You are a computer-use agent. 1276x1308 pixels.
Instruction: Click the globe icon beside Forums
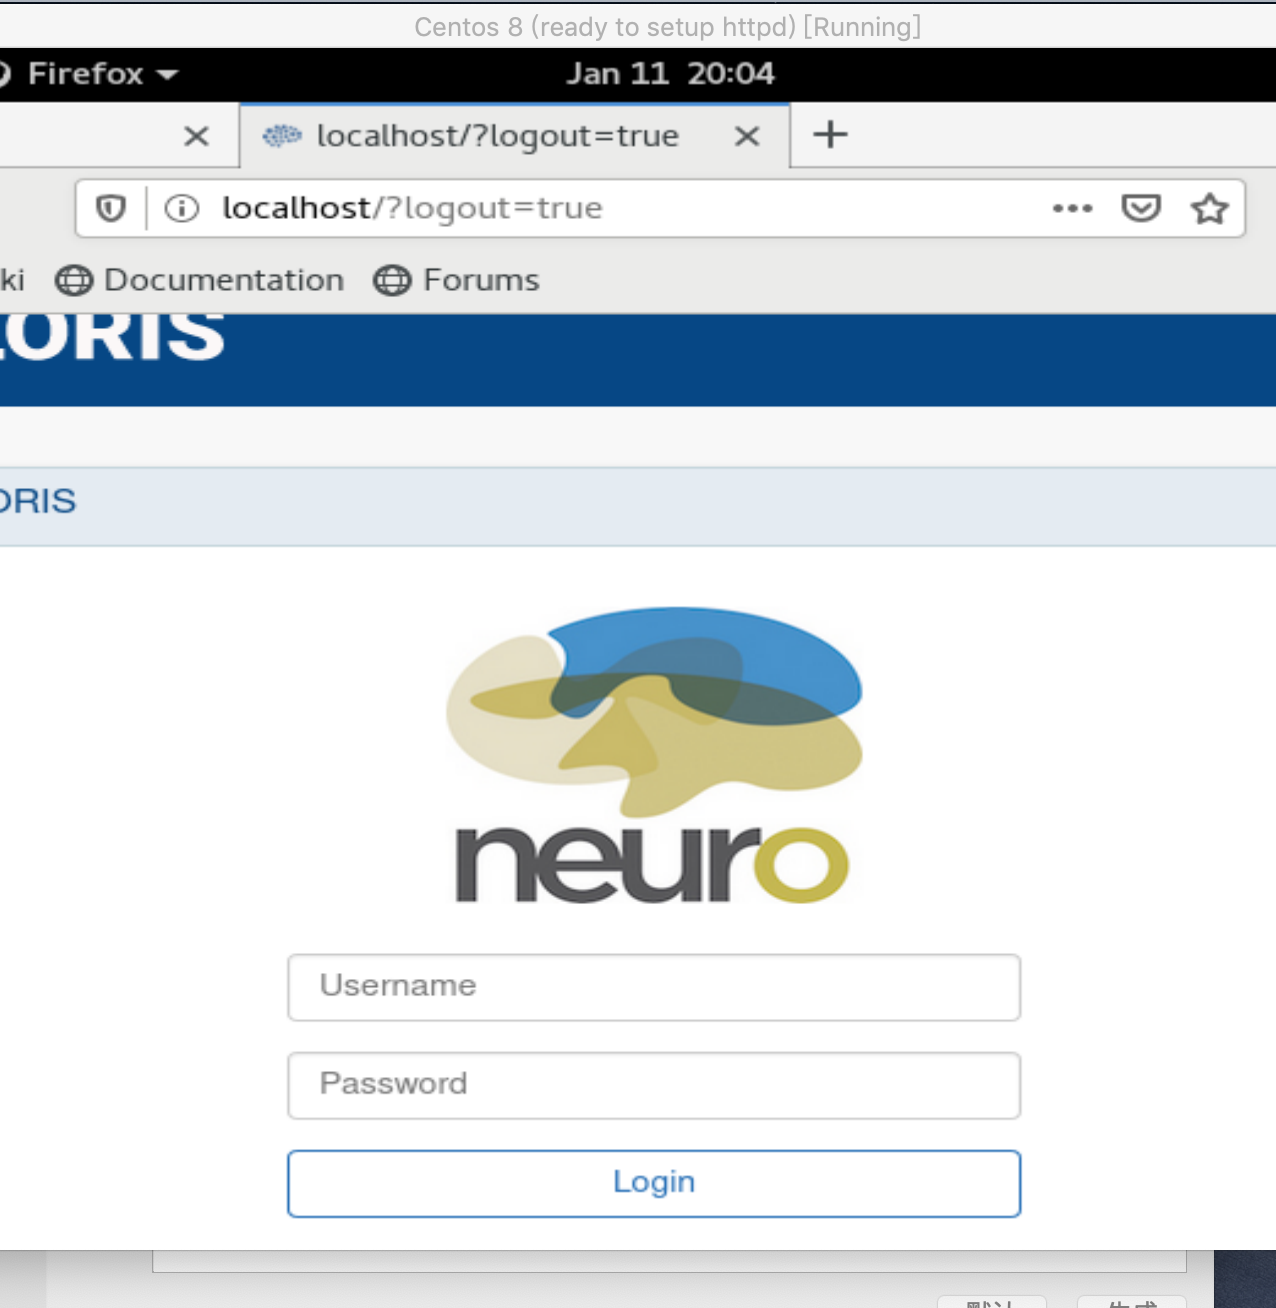coord(392,280)
